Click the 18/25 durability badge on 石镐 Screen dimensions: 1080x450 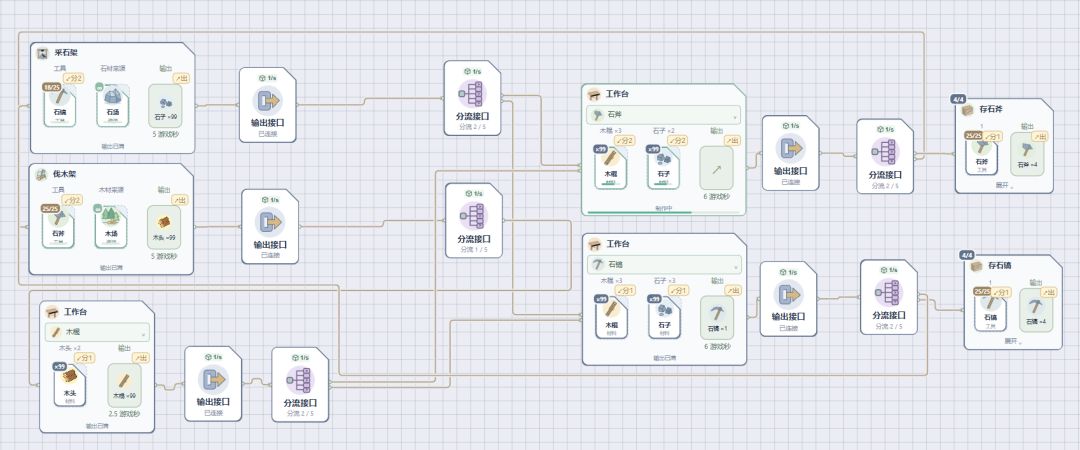(x=52, y=88)
